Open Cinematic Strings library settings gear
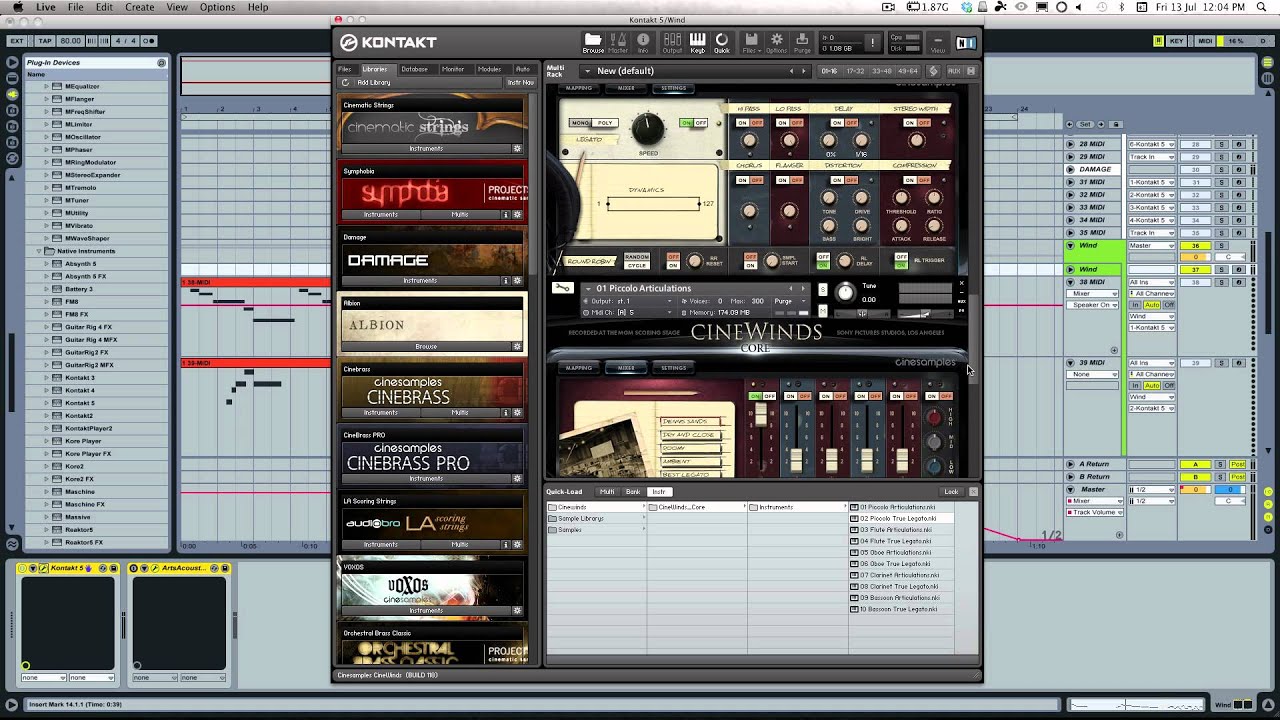The width and height of the screenshot is (1280, 720). [x=517, y=149]
